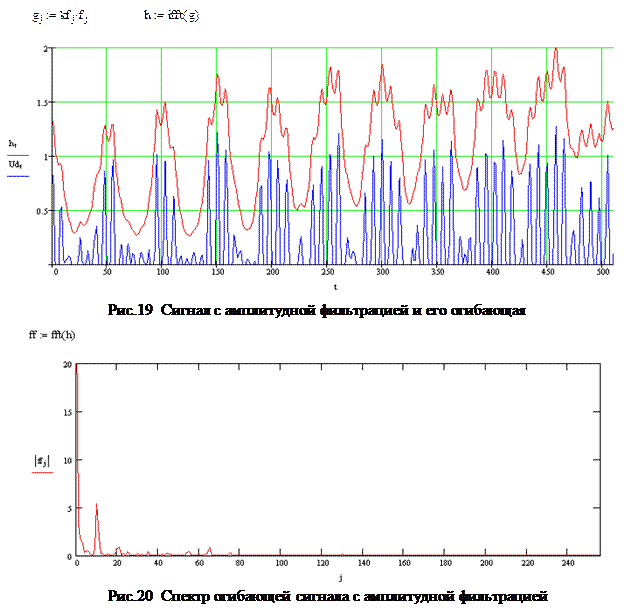Click the y-axis value 0.5 on upper graph
The image size is (624, 612).
click(x=41, y=211)
